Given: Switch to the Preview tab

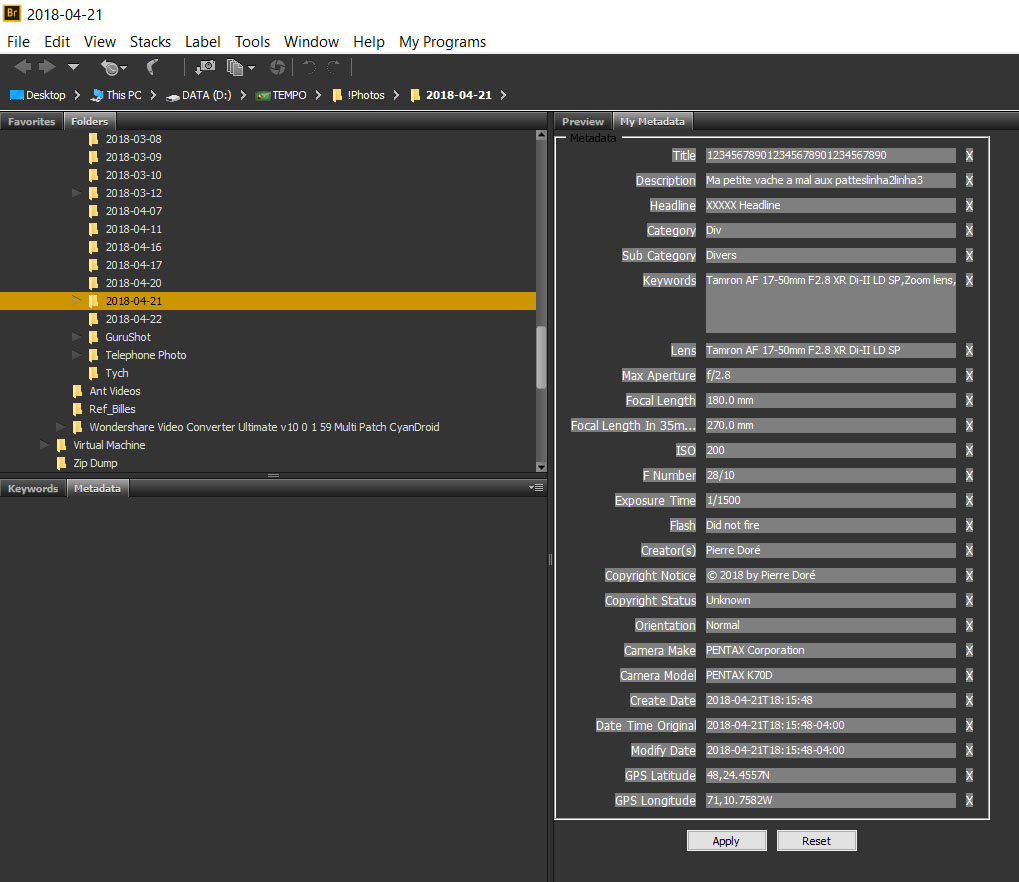Looking at the screenshot, I should 582,122.
